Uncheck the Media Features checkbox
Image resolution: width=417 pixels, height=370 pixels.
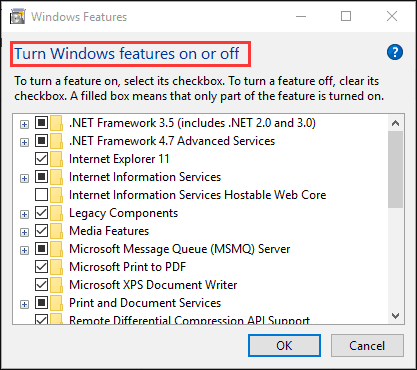(x=42, y=231)
